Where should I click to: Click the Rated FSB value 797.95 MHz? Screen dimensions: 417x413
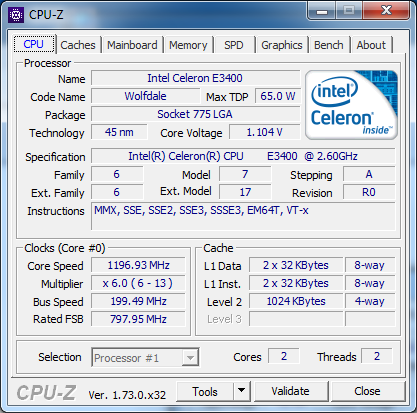[138, 319]
